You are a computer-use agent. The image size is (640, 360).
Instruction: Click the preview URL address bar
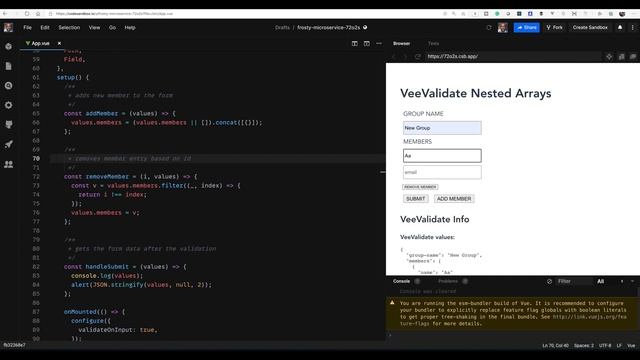tap(512, 56)
